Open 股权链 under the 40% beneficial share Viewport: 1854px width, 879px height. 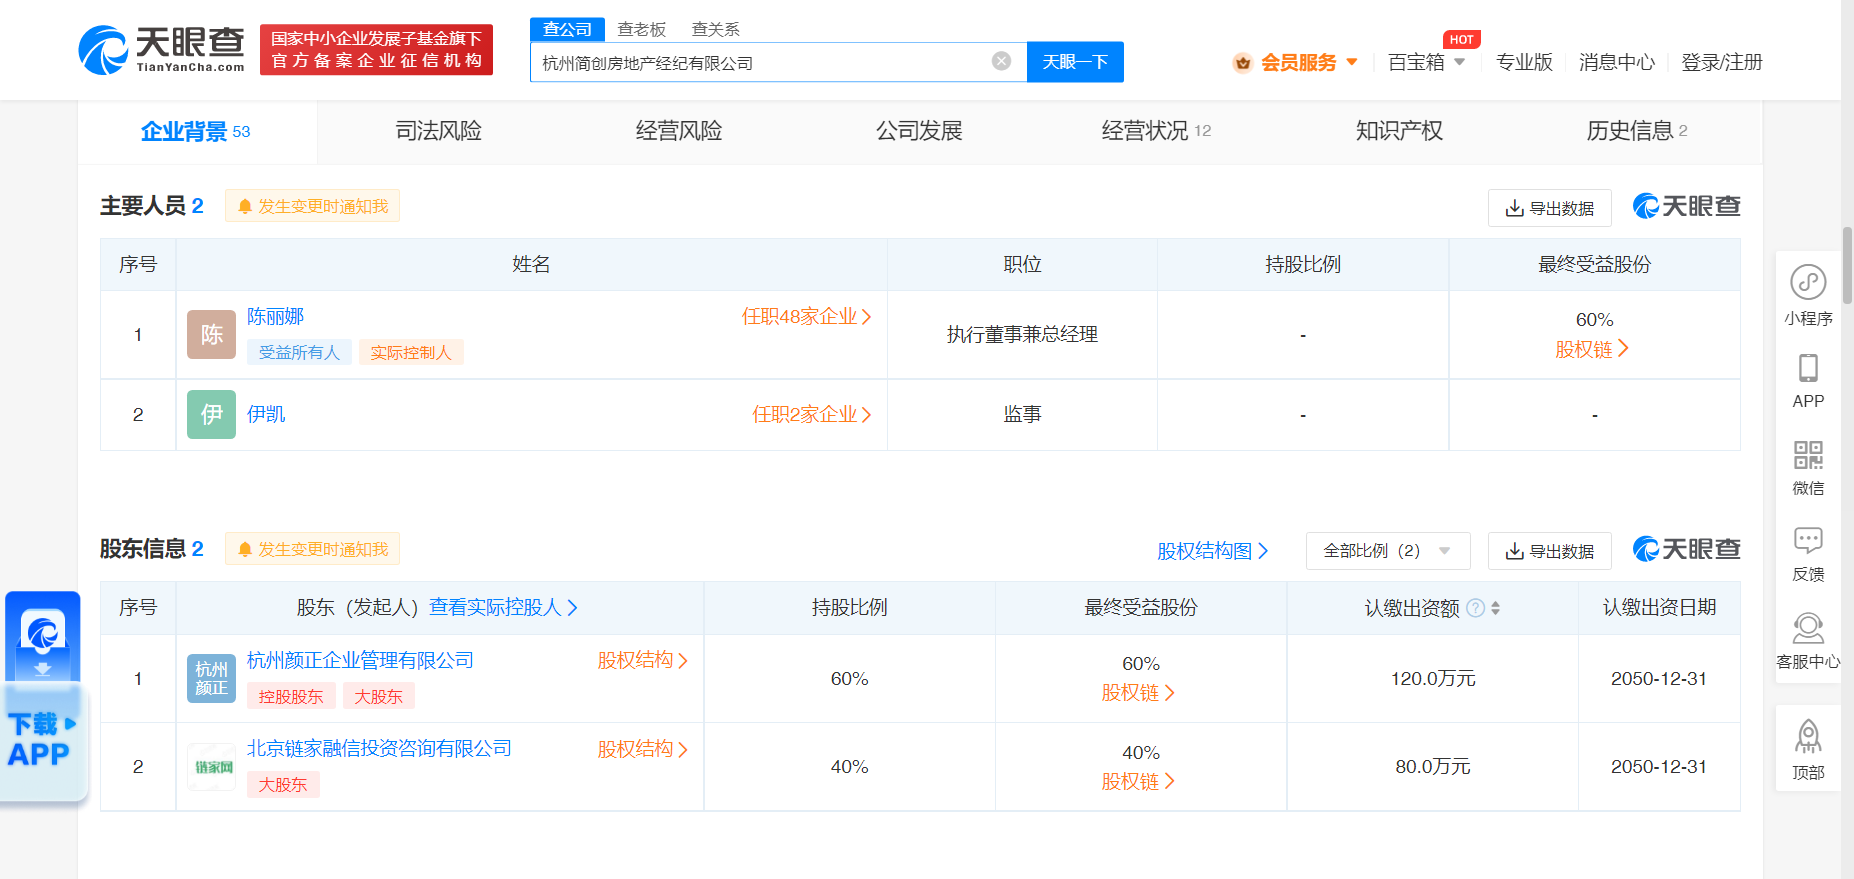point(1138,782)
